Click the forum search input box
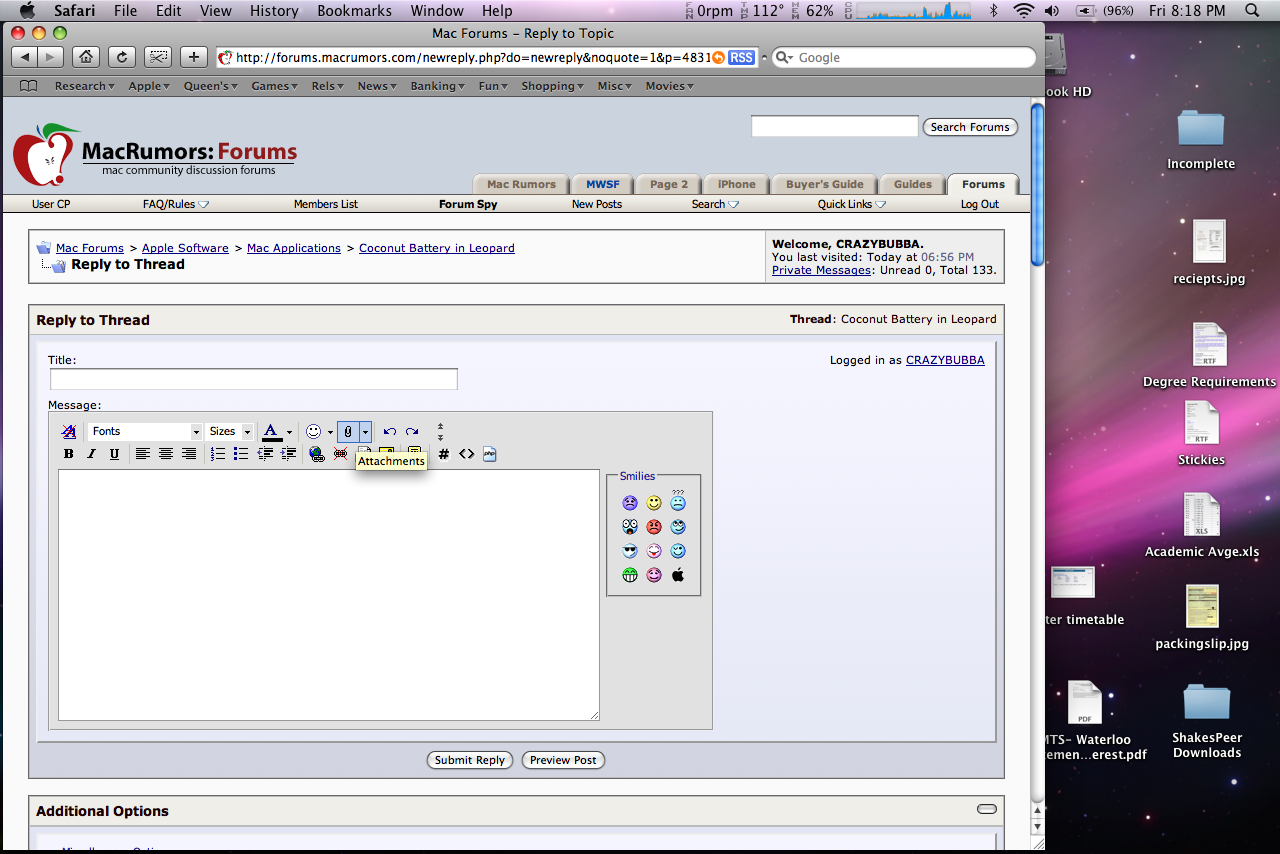 tap(834, 126)
